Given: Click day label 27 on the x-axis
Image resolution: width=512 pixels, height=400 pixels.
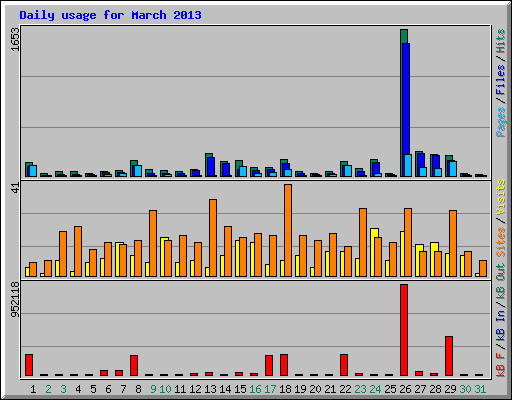Looking at the screenshot, I should [x=420, y=389].
